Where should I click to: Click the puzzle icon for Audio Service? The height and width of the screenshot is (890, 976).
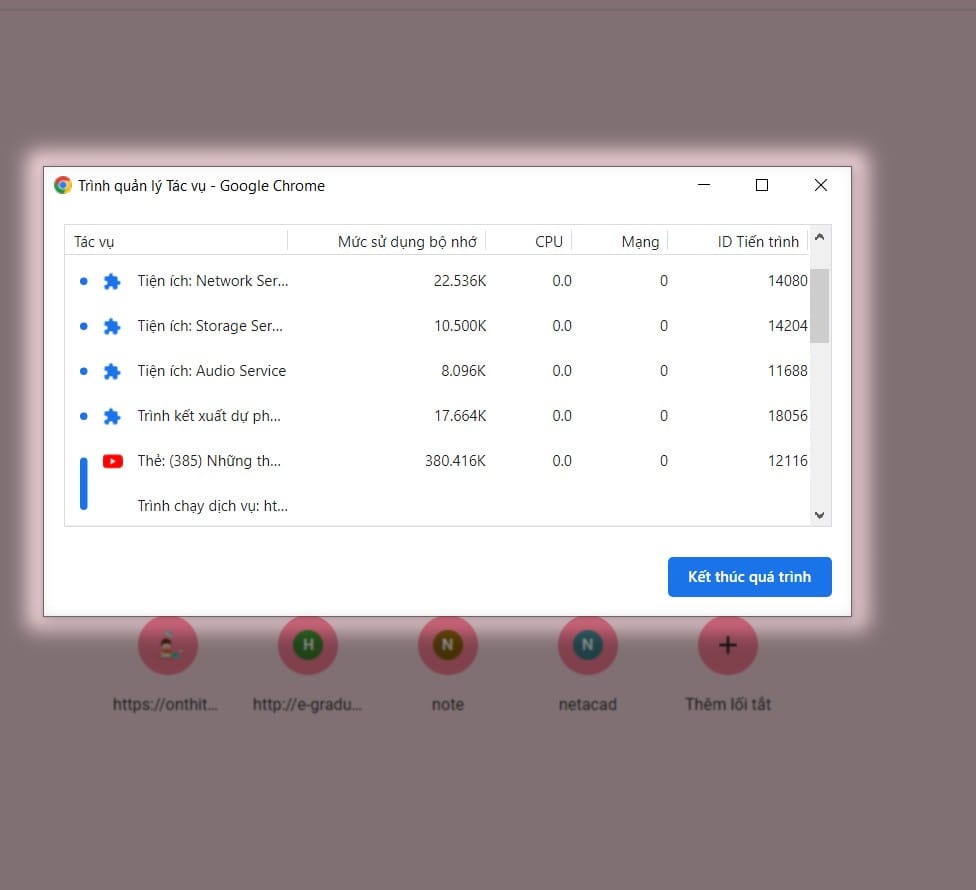coord(112,372)
